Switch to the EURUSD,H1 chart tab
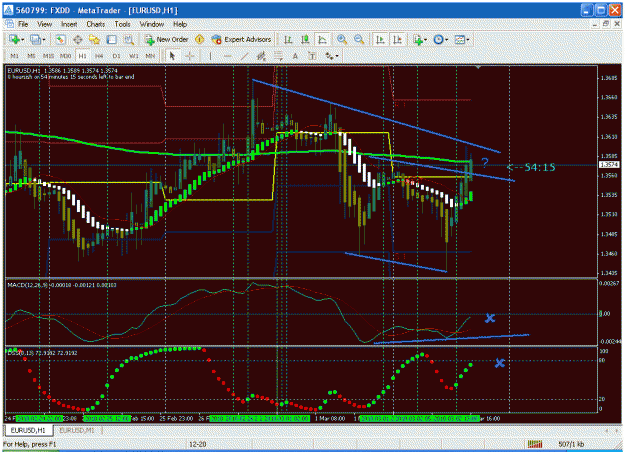Viewport: 625px width, 452px height. point(28,430)
